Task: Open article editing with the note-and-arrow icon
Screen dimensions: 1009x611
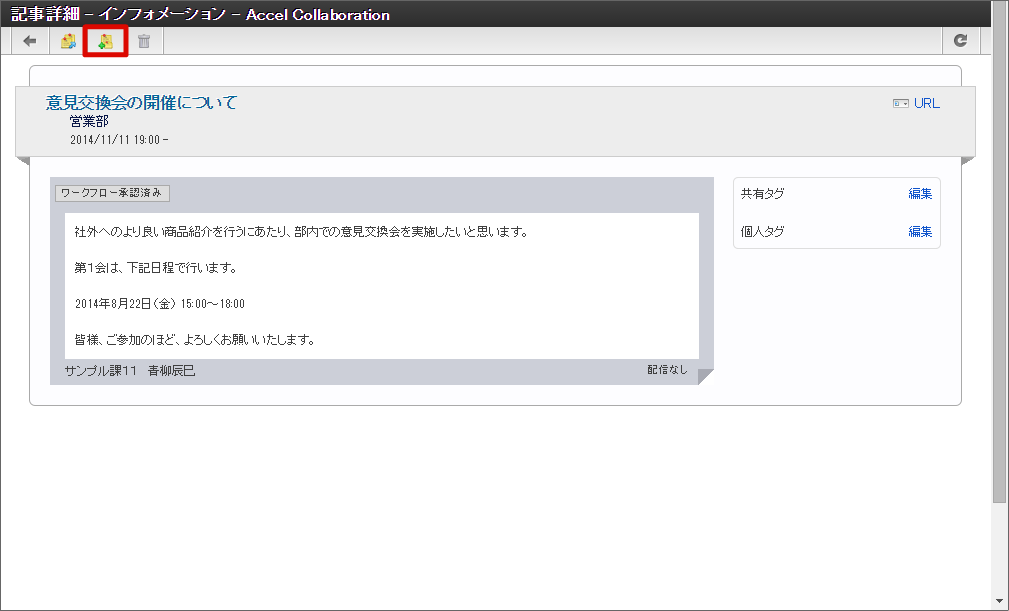Action: tap(67, 40)
